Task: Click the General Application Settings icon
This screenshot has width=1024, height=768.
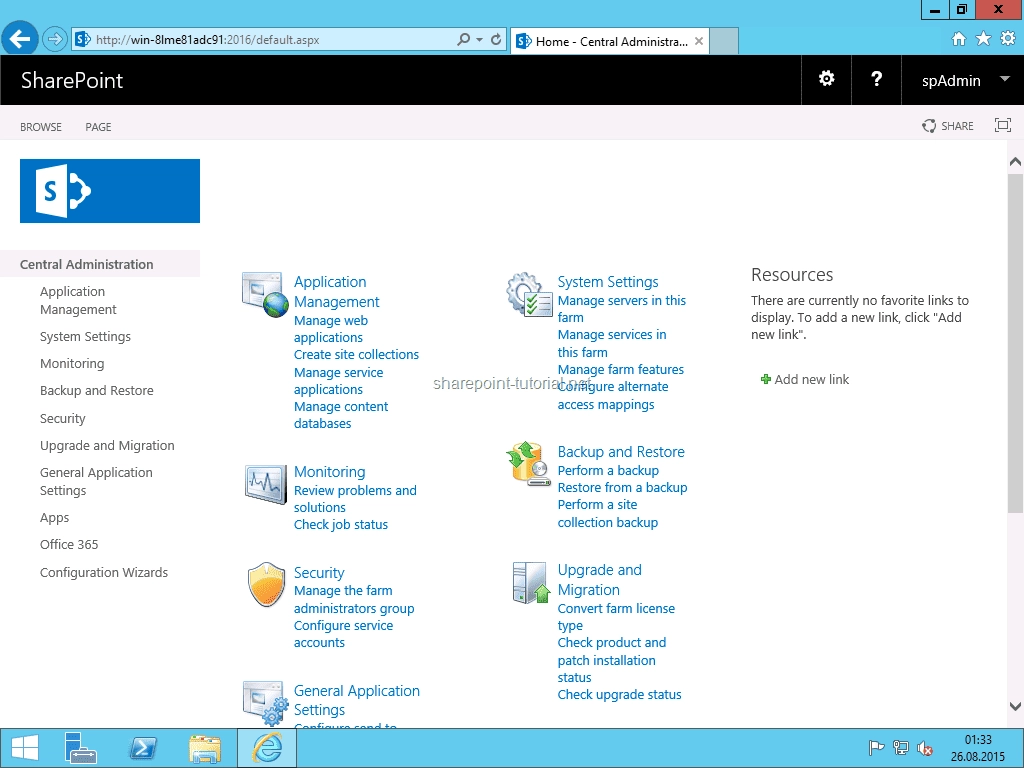Action: [x=265, y=703]
